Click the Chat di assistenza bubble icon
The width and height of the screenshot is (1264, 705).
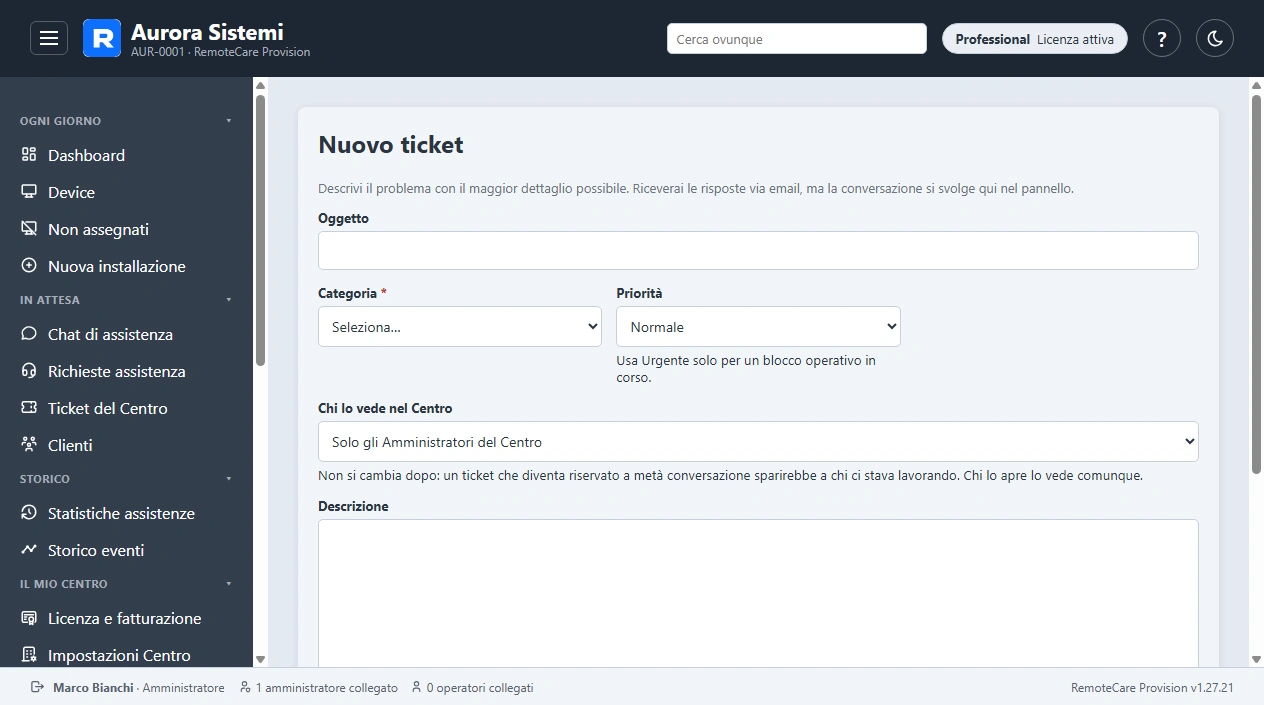click(29, 334)
